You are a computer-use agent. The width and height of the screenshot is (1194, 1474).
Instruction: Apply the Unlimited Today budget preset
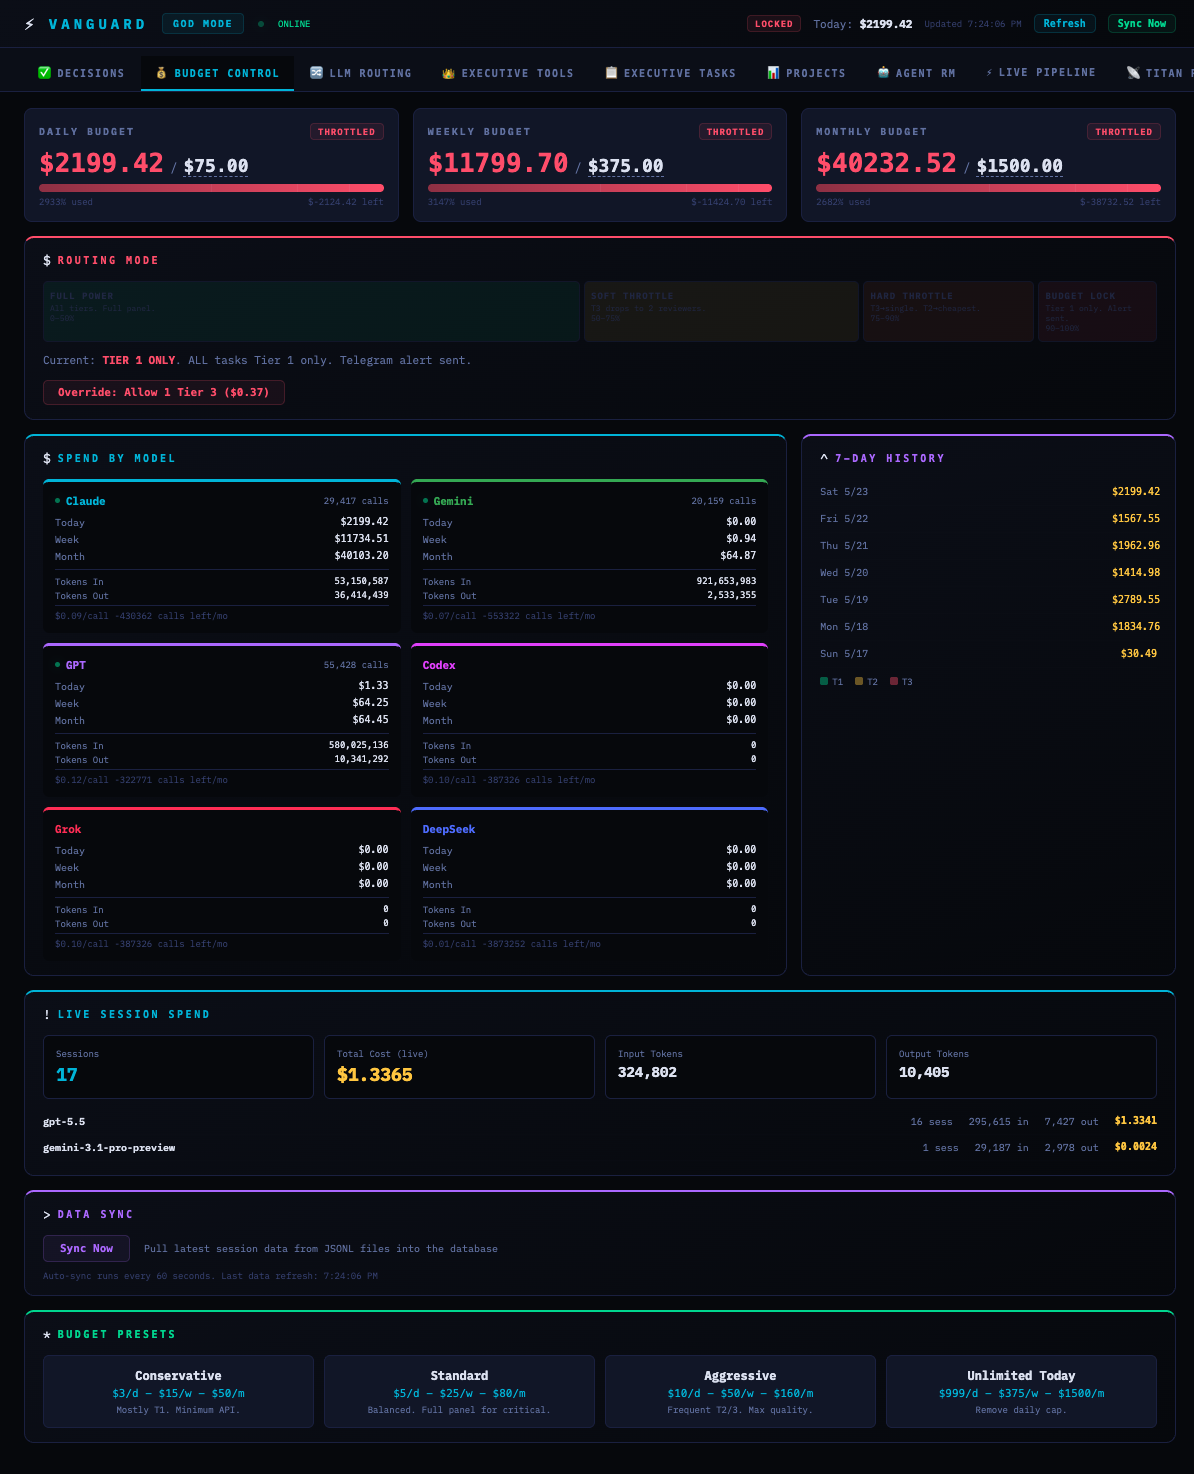(x=1021, y=1391)
